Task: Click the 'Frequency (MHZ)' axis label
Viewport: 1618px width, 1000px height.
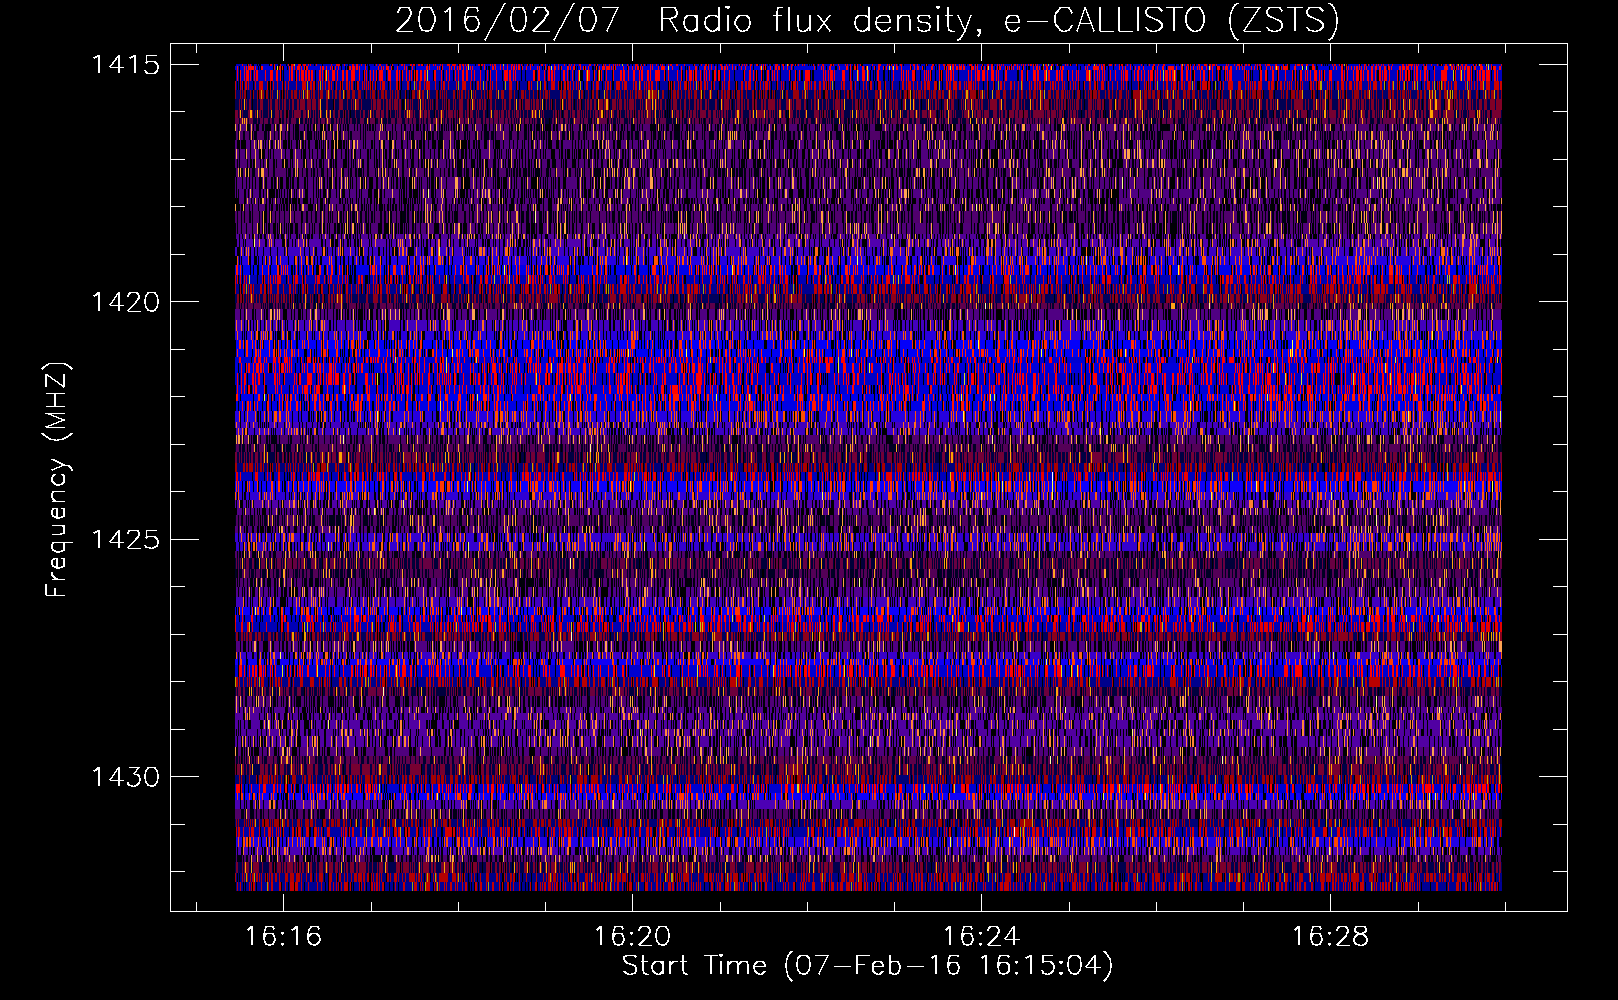Action: coord(57,479)
